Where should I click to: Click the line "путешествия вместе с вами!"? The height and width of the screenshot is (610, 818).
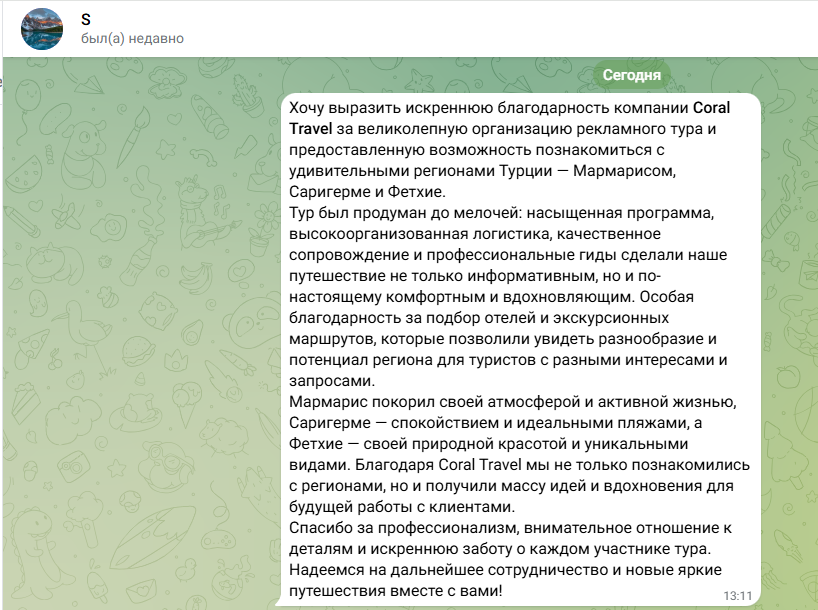coord(395,591)
